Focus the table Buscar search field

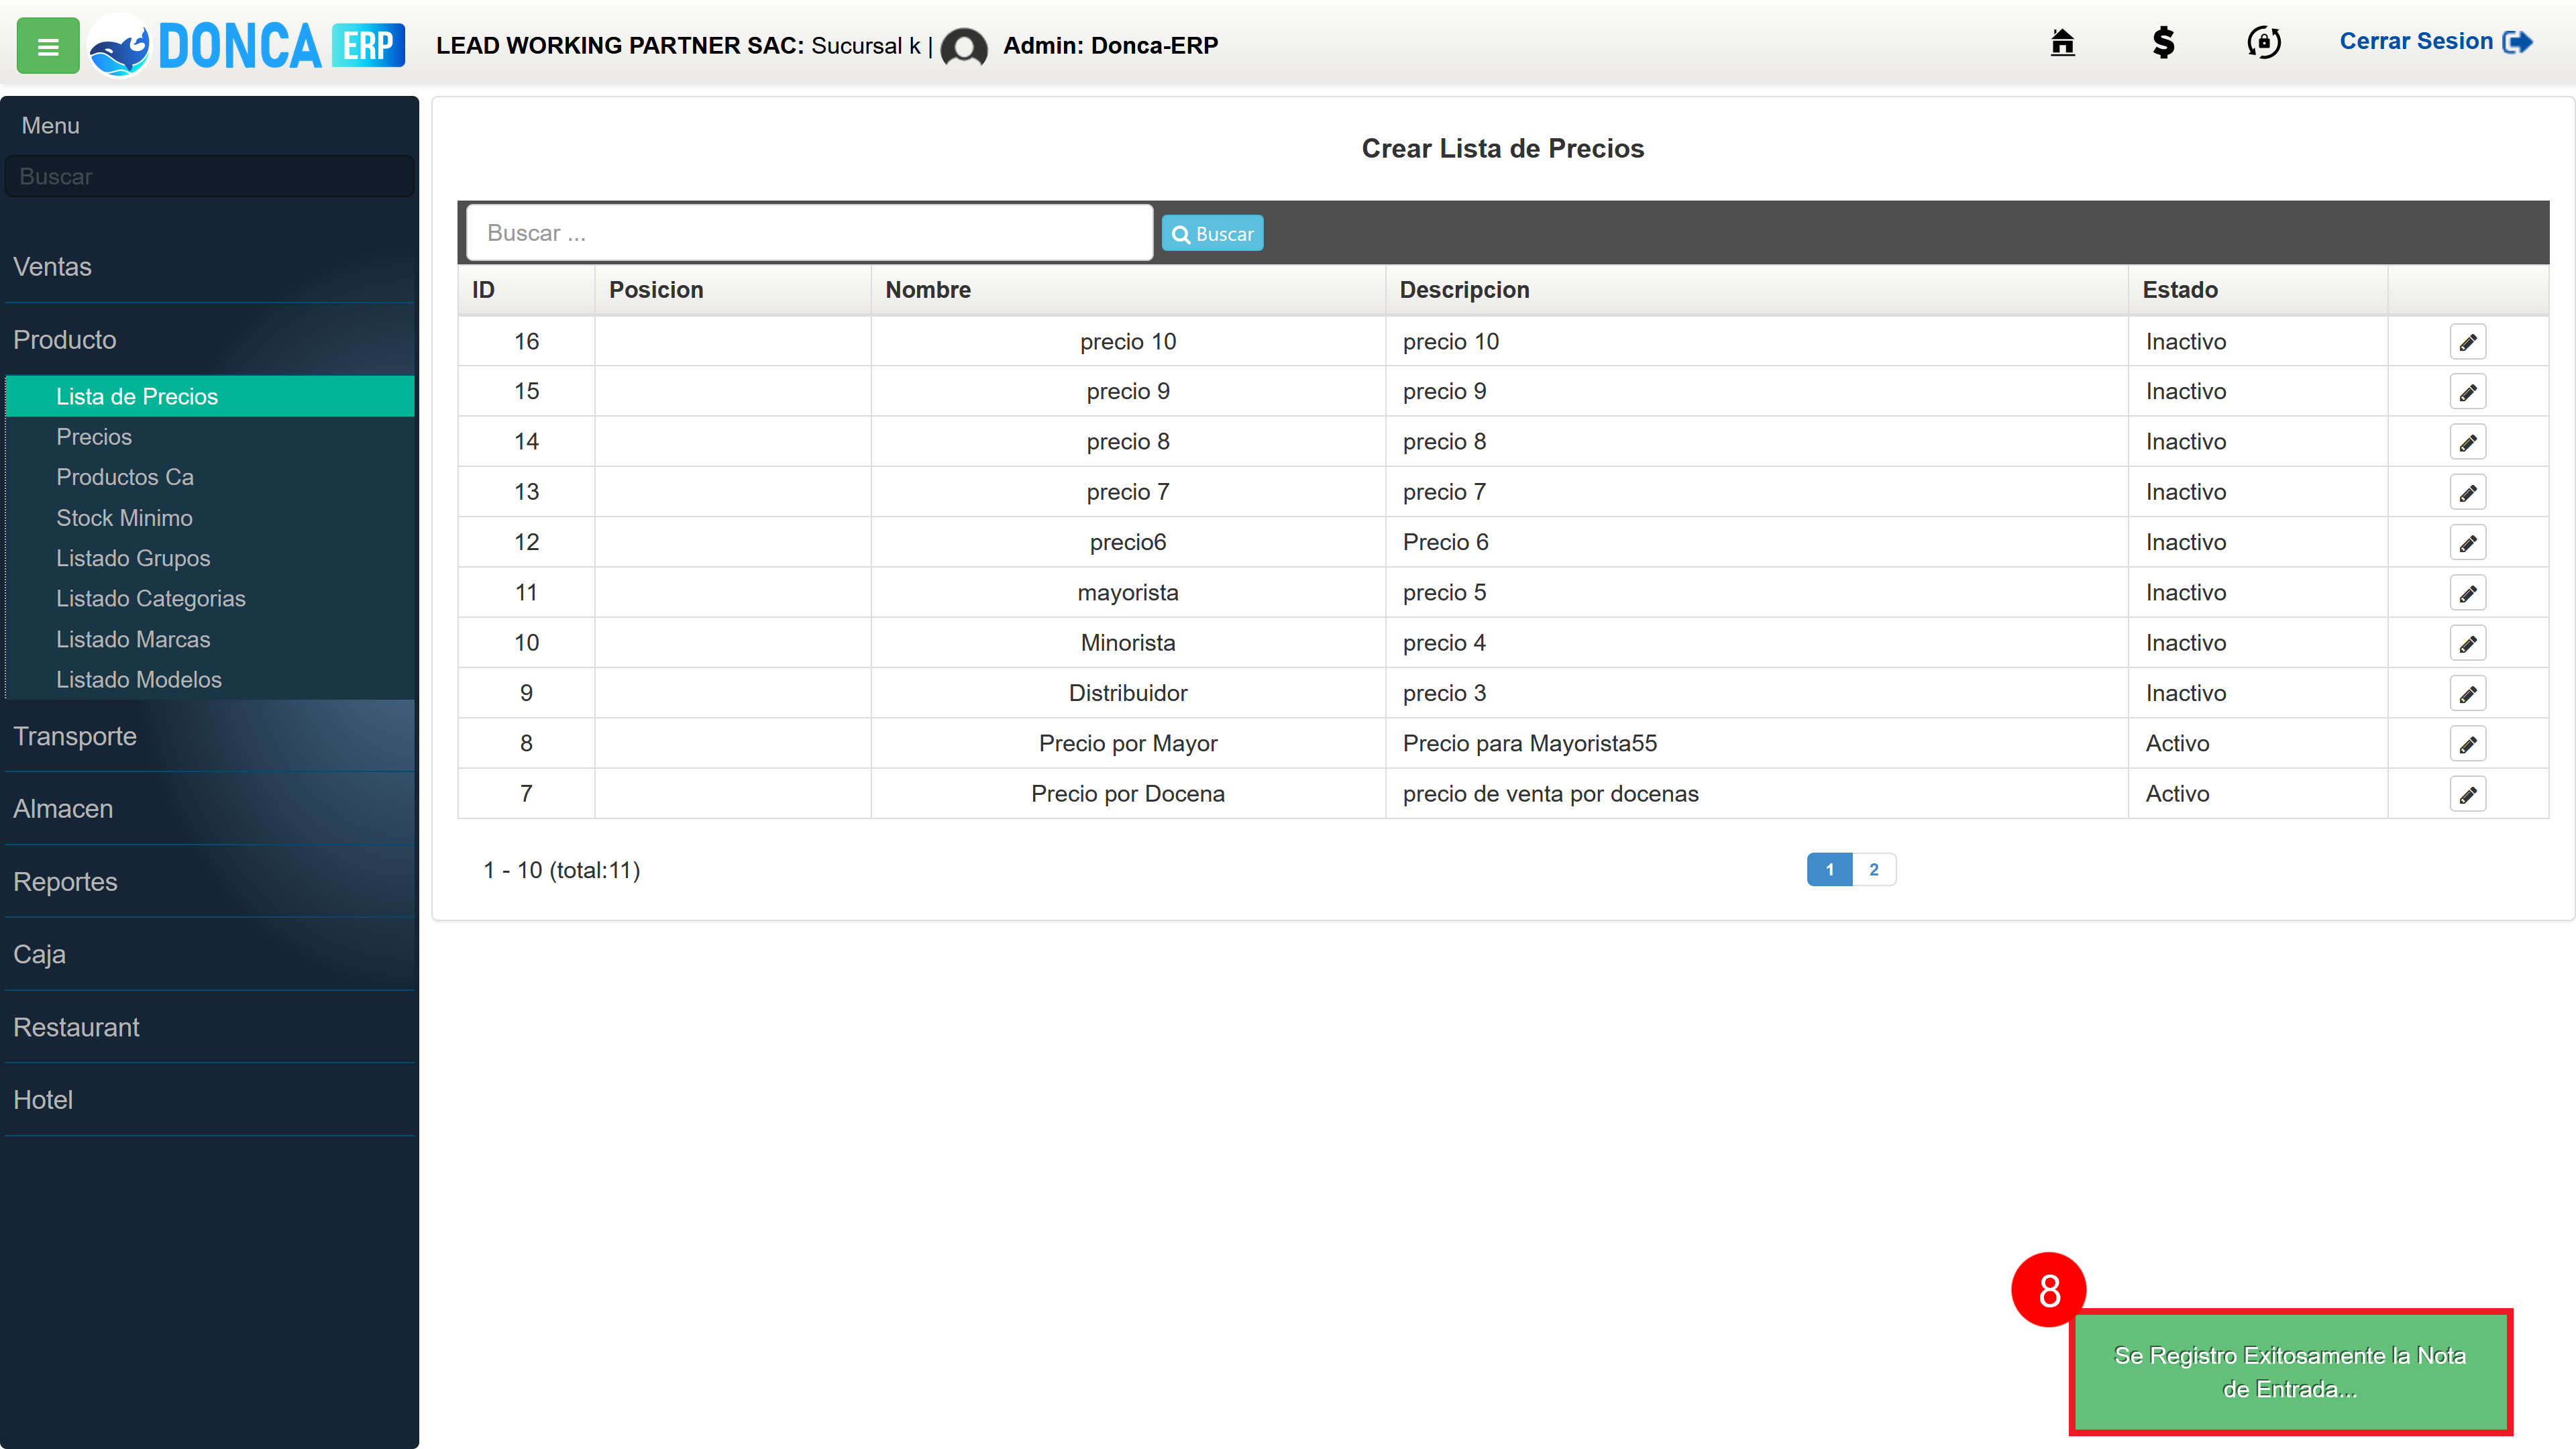click(809, 233)
